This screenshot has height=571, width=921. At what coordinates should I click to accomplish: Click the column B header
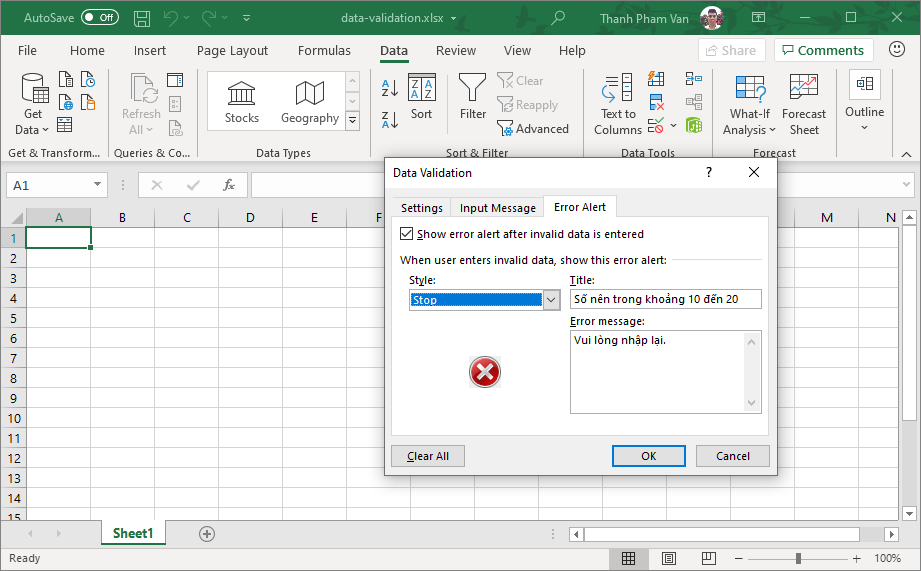click(122, 217)
